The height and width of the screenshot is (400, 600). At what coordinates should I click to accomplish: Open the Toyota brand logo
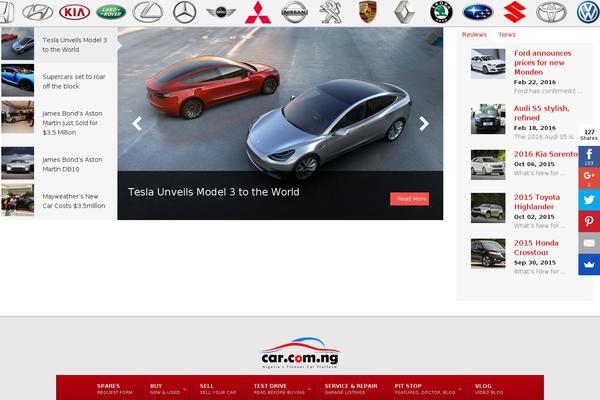coord(551,12)
